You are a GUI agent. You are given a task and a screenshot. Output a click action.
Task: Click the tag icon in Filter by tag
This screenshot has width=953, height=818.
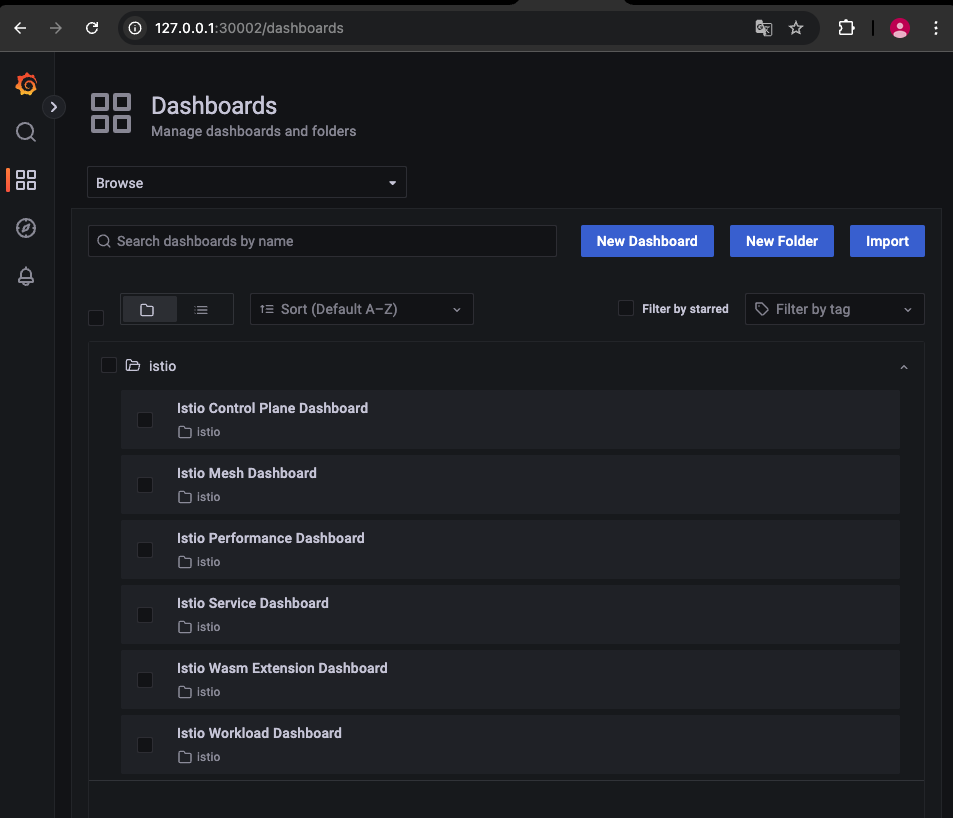(762, 309)
